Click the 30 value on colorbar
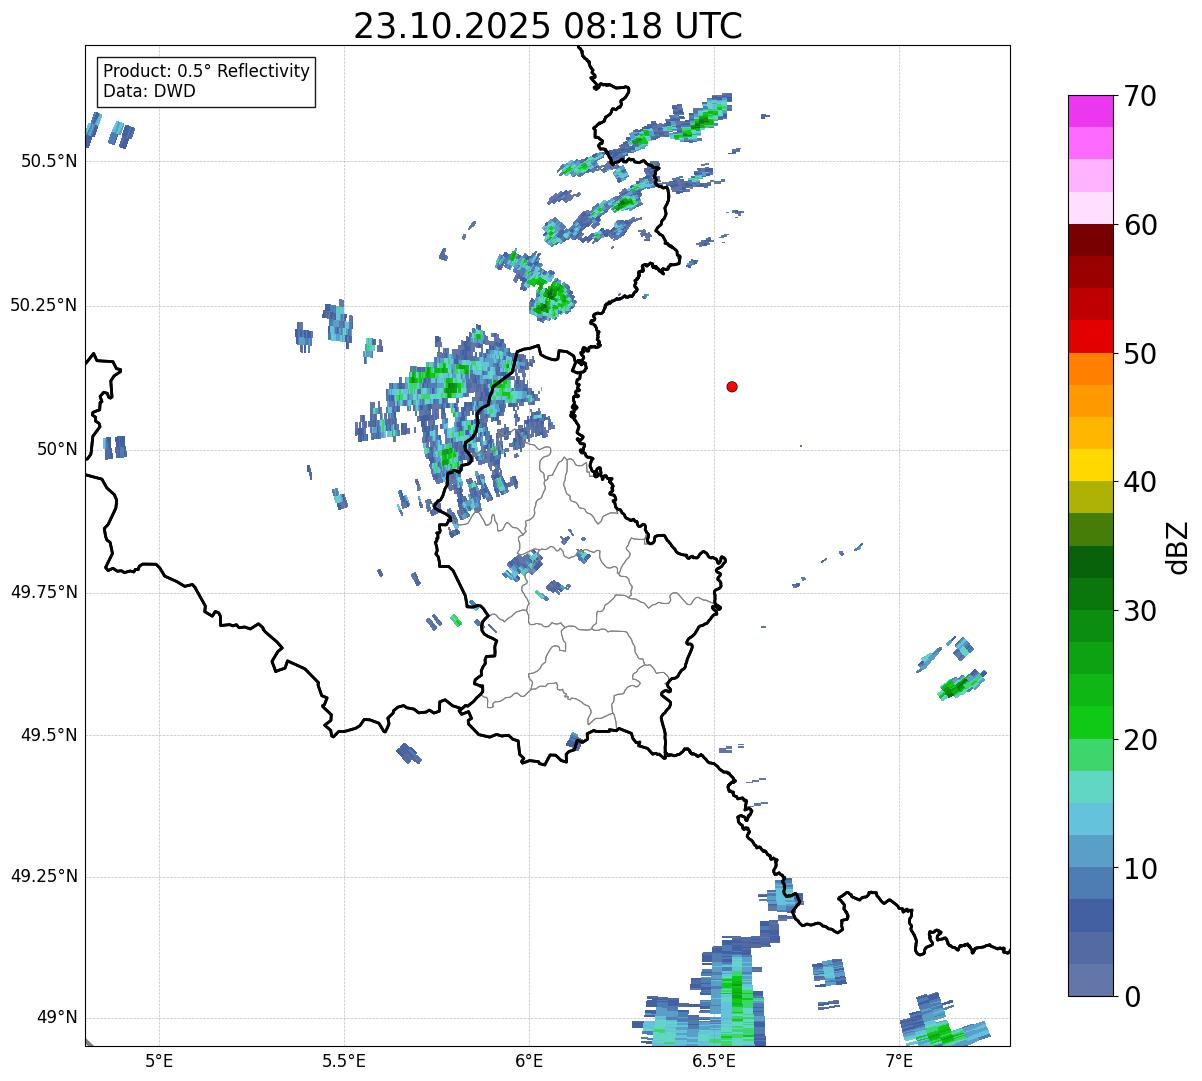The image size is (1202, 1081). coord(1140,611)
